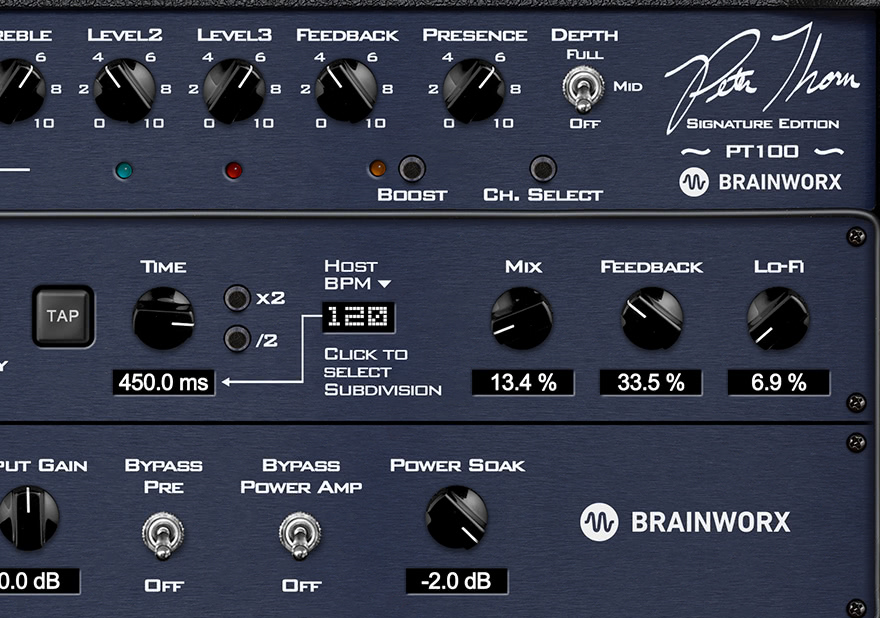
Task: Click the 6.9 % Lo-Fi value field
Action: click(778, 382)
